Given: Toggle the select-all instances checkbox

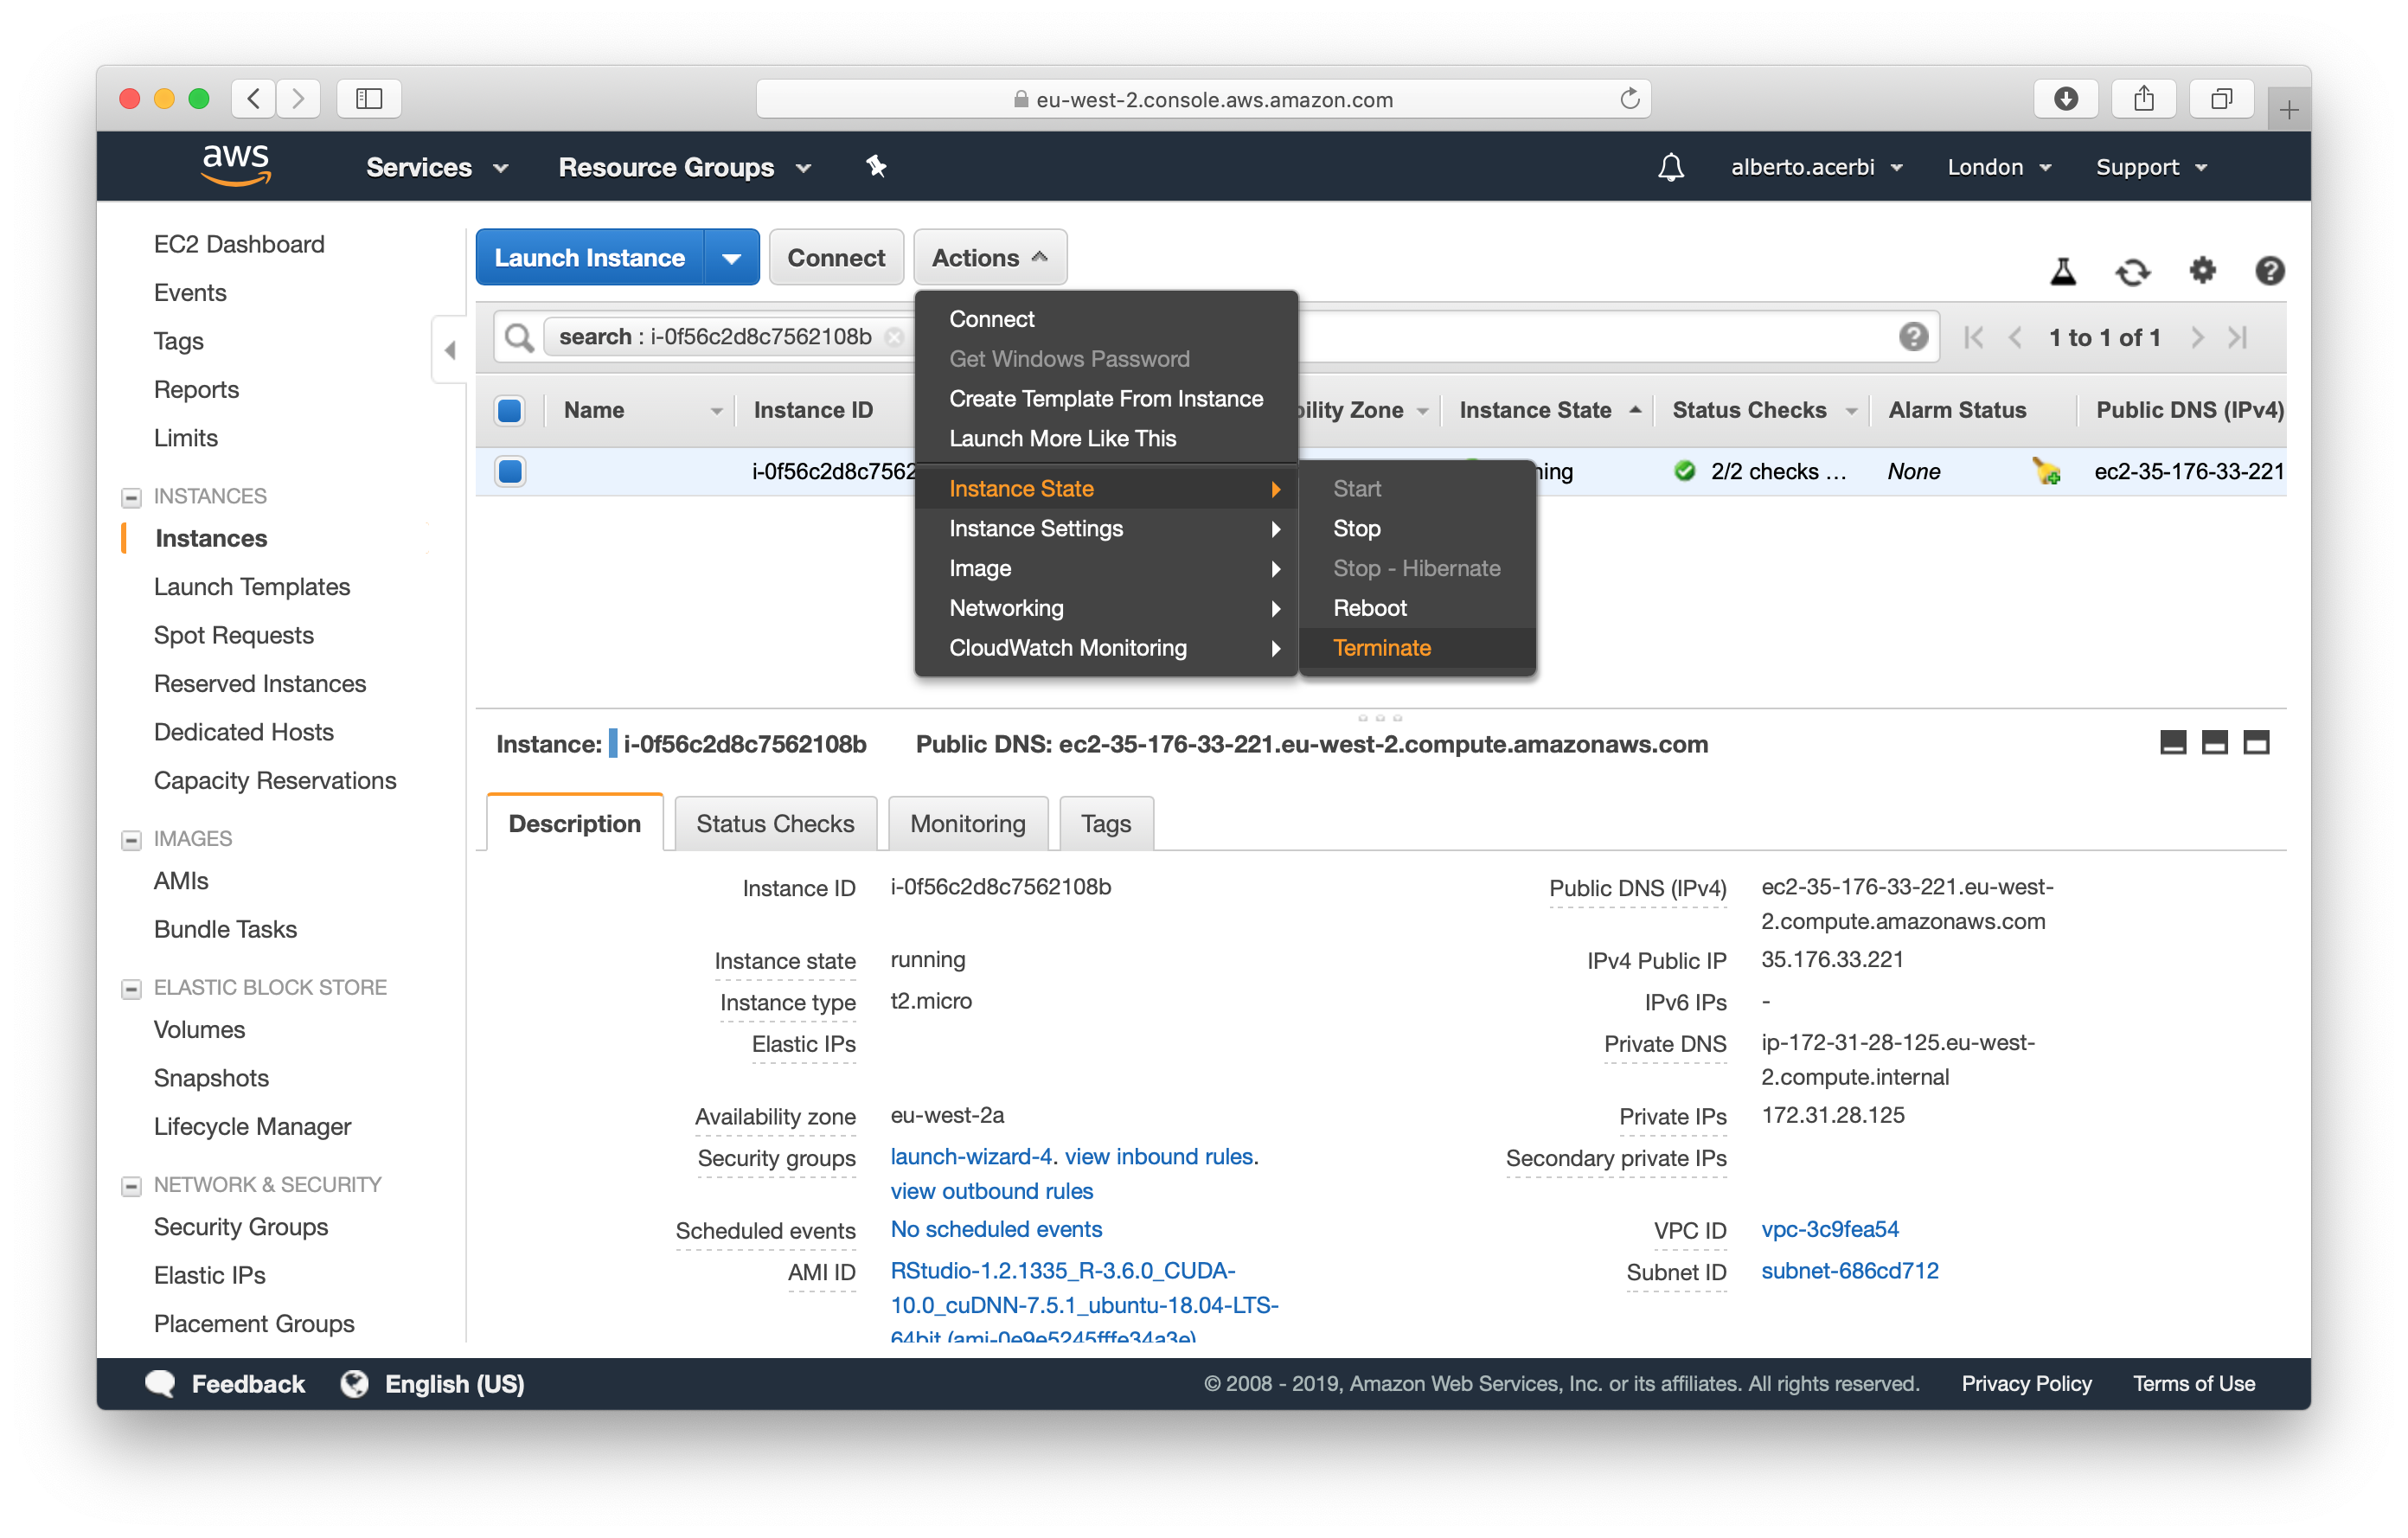Looking at the screenshot, I should (509, 410).
